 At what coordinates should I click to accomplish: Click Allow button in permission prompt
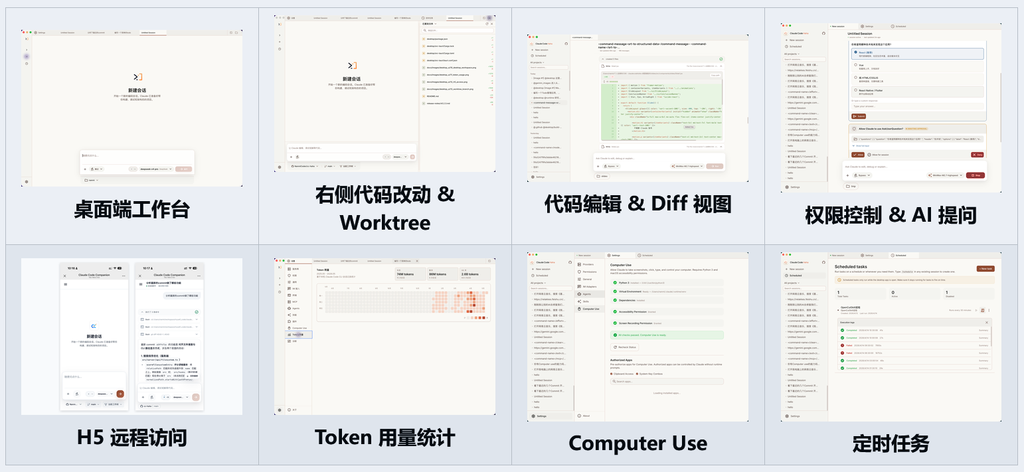[858, 155]
